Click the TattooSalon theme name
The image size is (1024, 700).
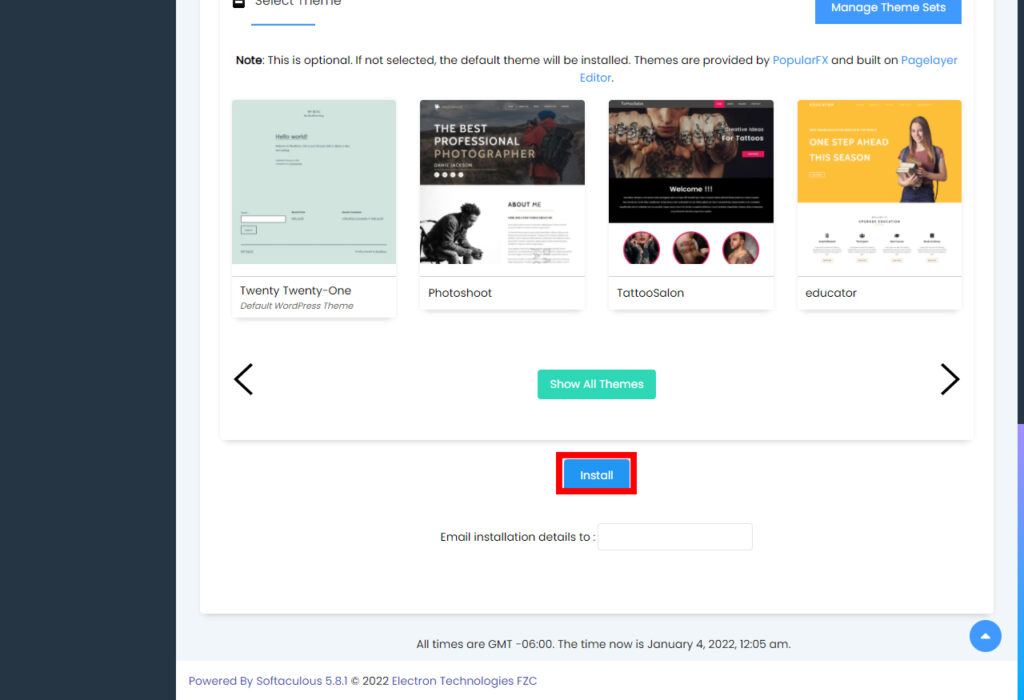650,293
